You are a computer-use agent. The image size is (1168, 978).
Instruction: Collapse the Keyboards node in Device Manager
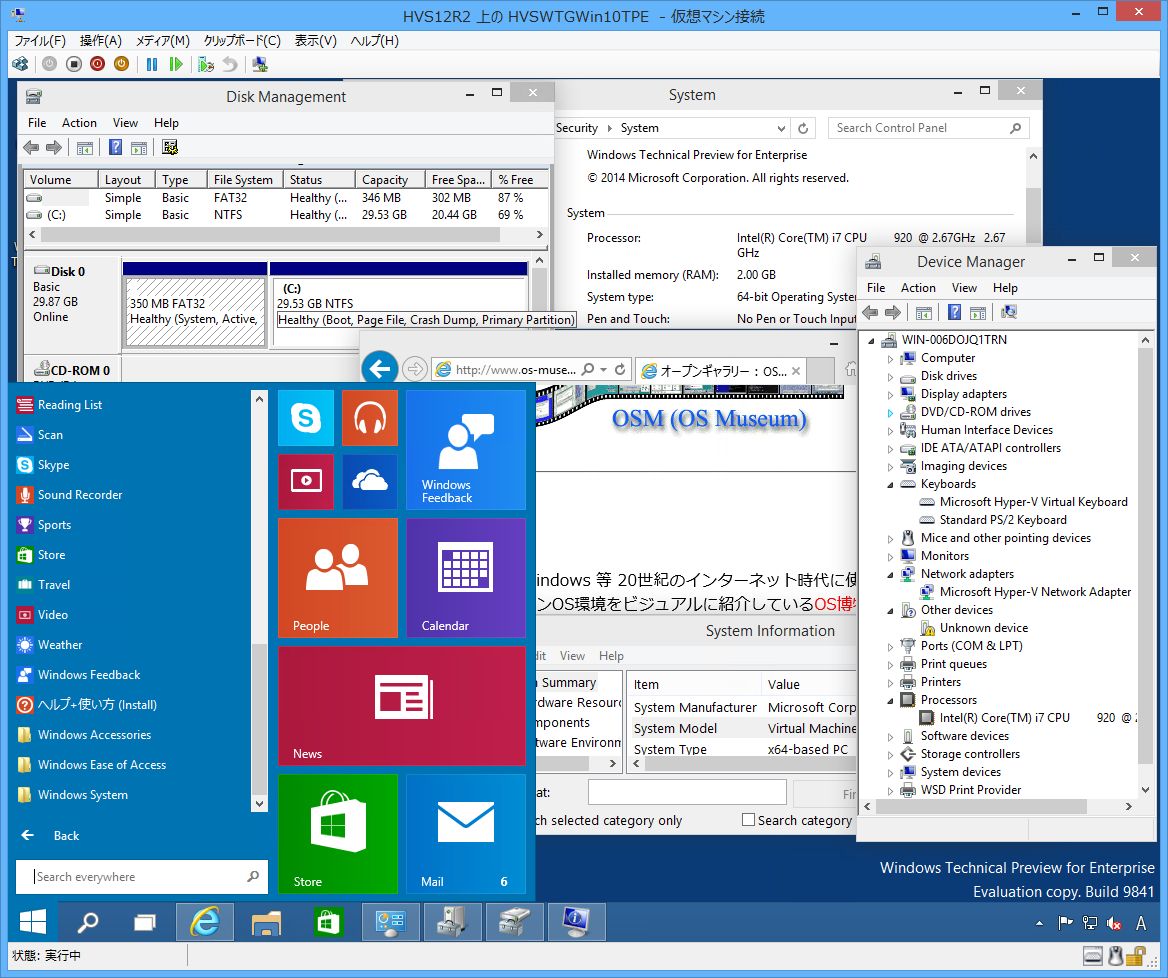890,484
